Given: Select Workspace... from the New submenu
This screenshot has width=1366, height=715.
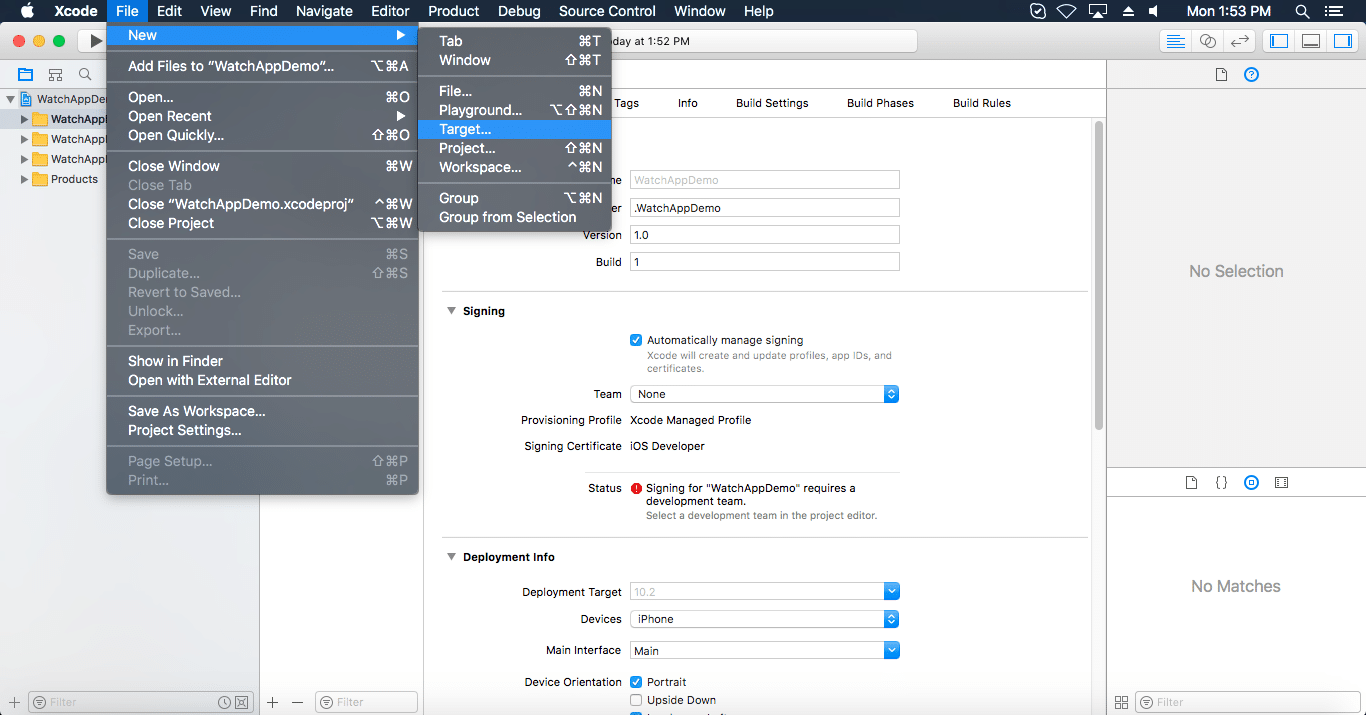Looking at the screenshot, I should click(x=514, y=167).
